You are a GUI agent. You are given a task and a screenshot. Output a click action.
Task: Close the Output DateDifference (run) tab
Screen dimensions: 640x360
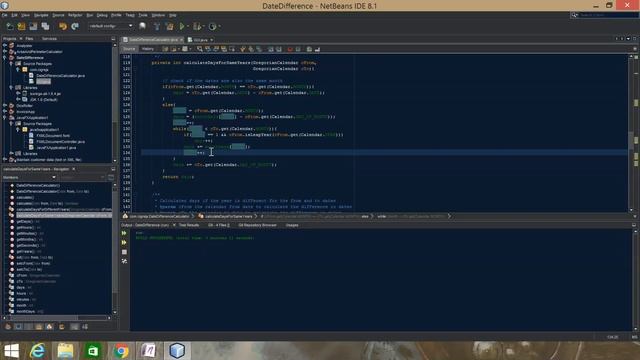click(174, 225)
